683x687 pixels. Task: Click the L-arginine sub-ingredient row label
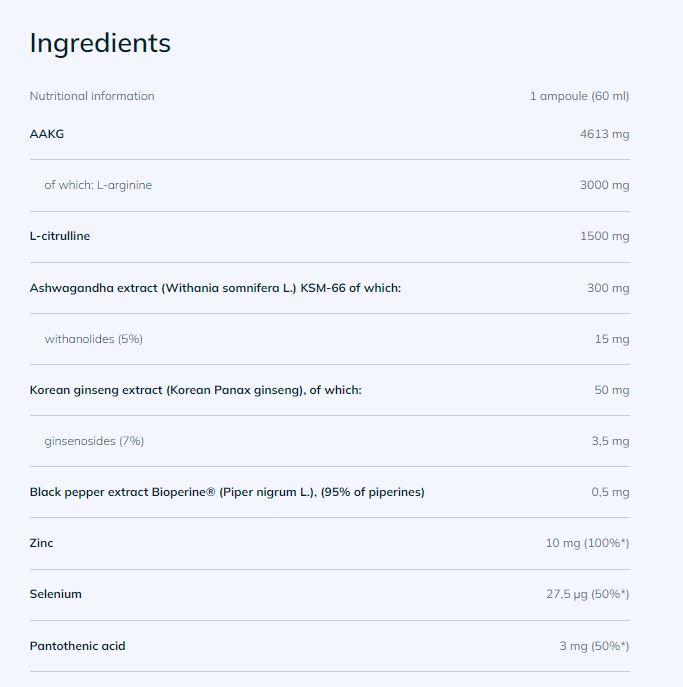coord(98,185)
